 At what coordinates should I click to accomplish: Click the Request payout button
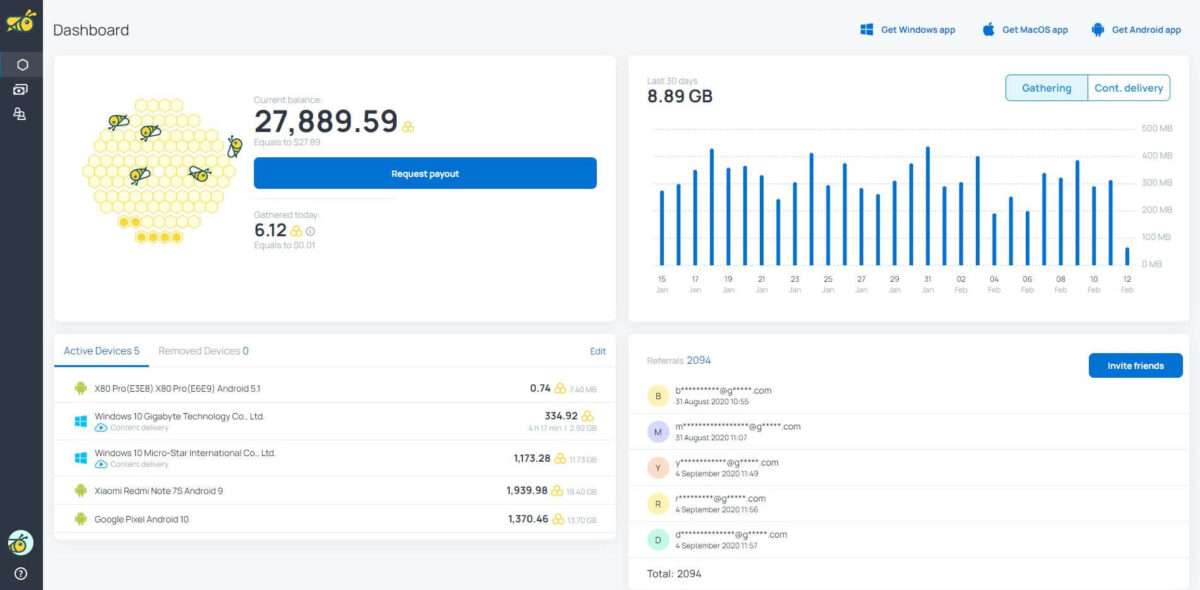coord(425,173)
